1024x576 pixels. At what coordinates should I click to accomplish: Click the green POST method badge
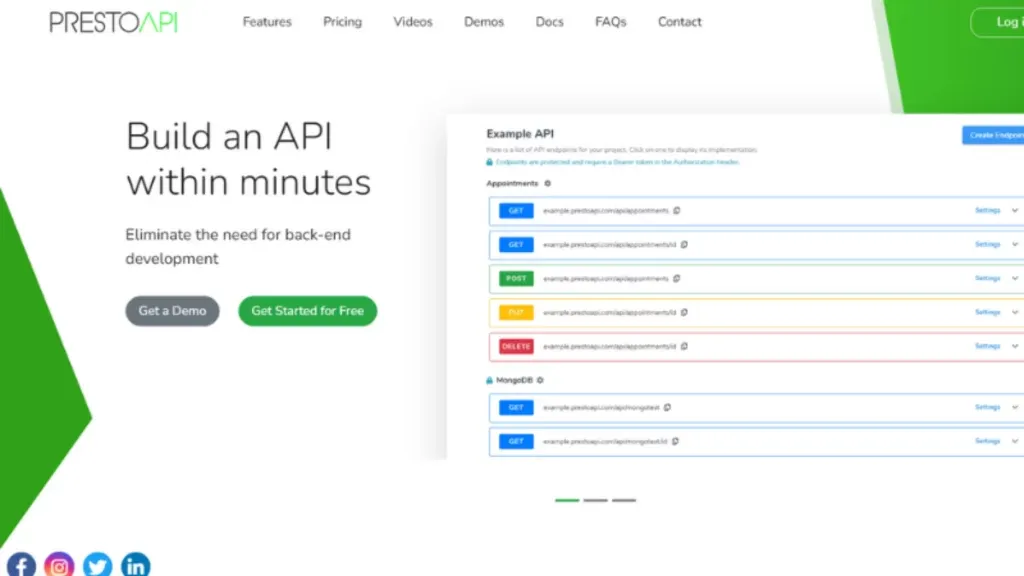[516, 279]
